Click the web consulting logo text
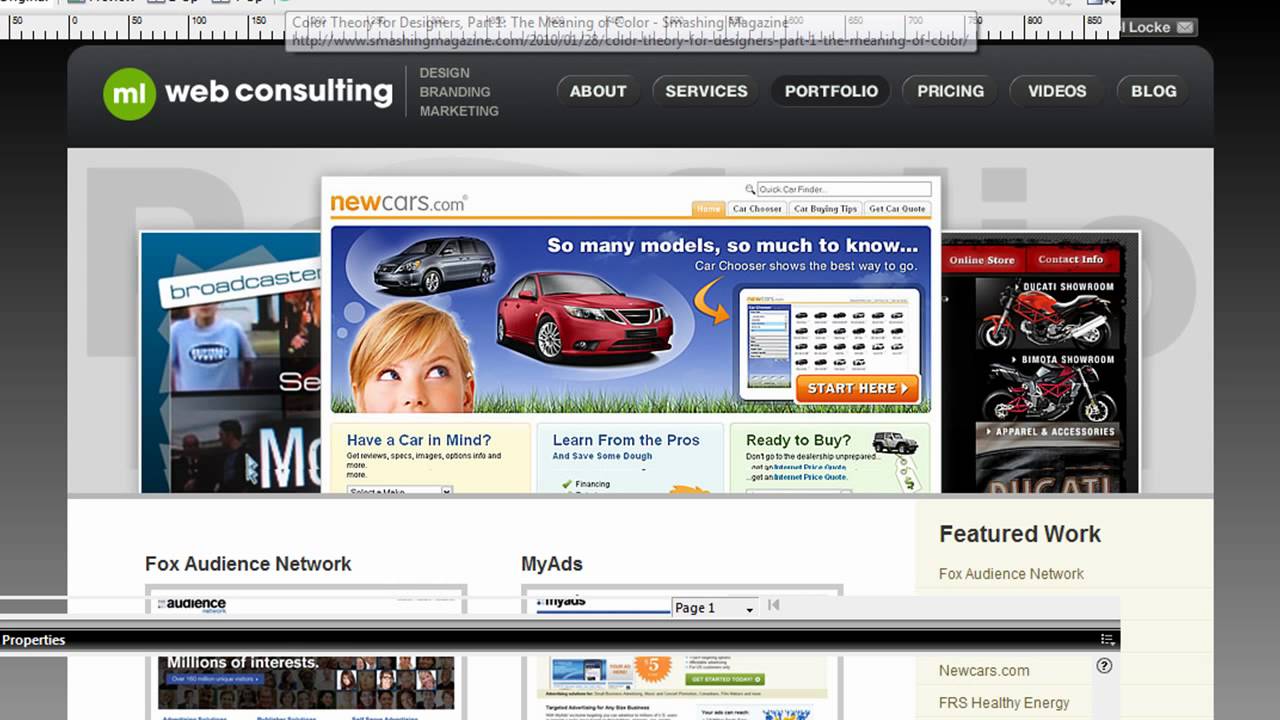 coord(278,91)
